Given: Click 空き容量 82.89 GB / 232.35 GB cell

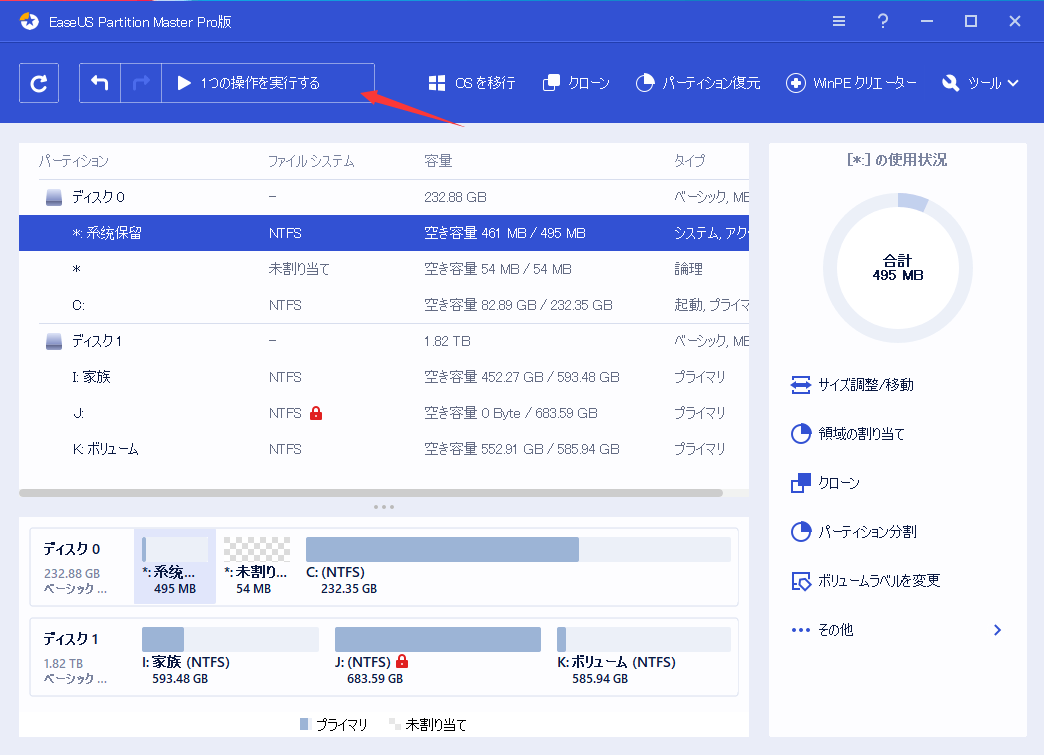Looking at the screenshot, I should pyautogui.click(x=518, y=305).
